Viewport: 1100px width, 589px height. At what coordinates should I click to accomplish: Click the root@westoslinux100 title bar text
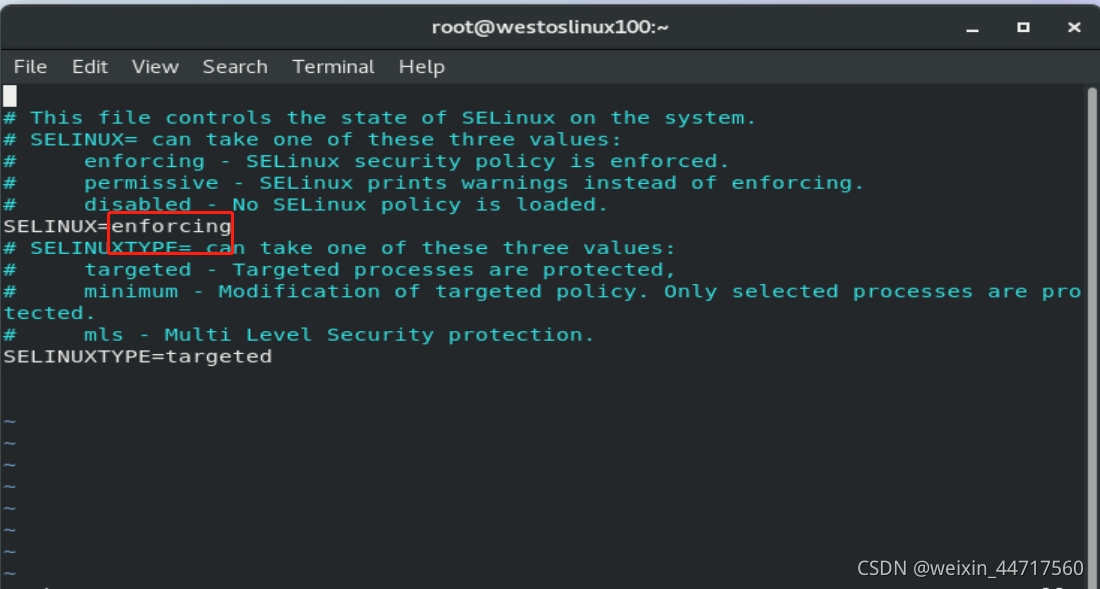click(x=550, y=27)
